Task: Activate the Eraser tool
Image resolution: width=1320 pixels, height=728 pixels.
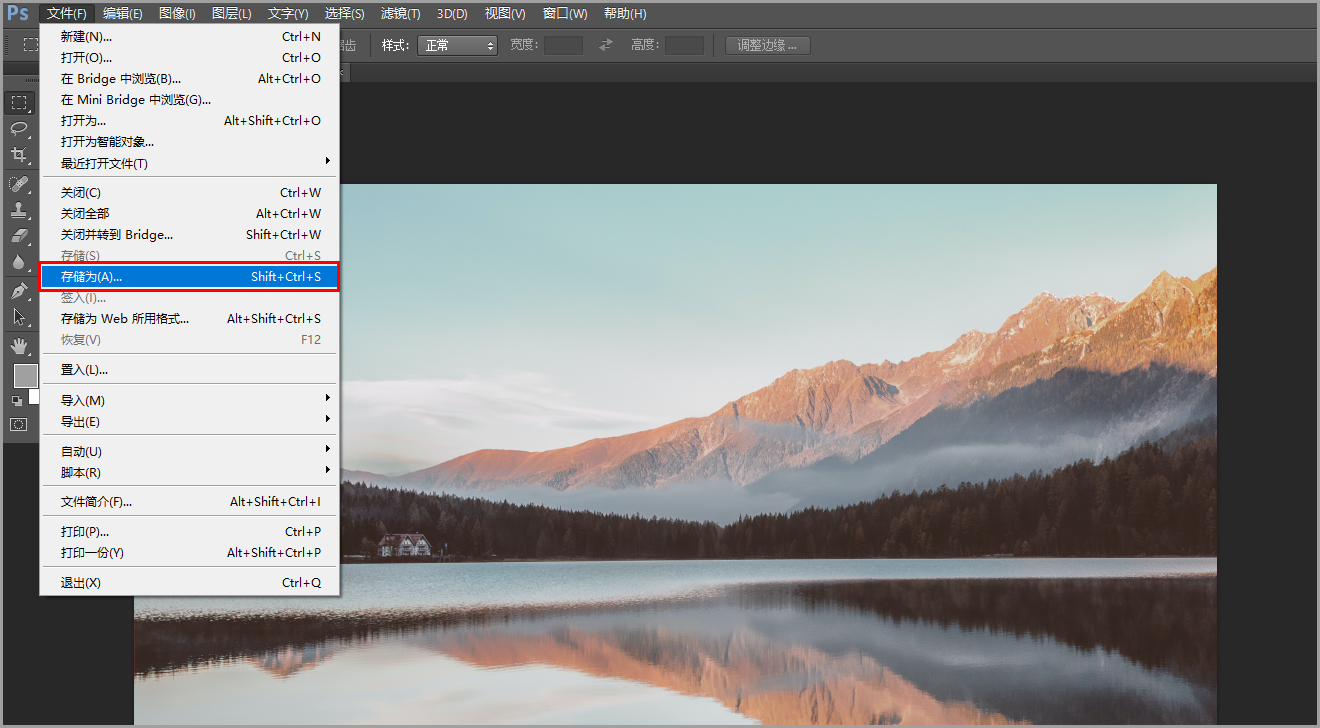Action: (x=19, y=236)
